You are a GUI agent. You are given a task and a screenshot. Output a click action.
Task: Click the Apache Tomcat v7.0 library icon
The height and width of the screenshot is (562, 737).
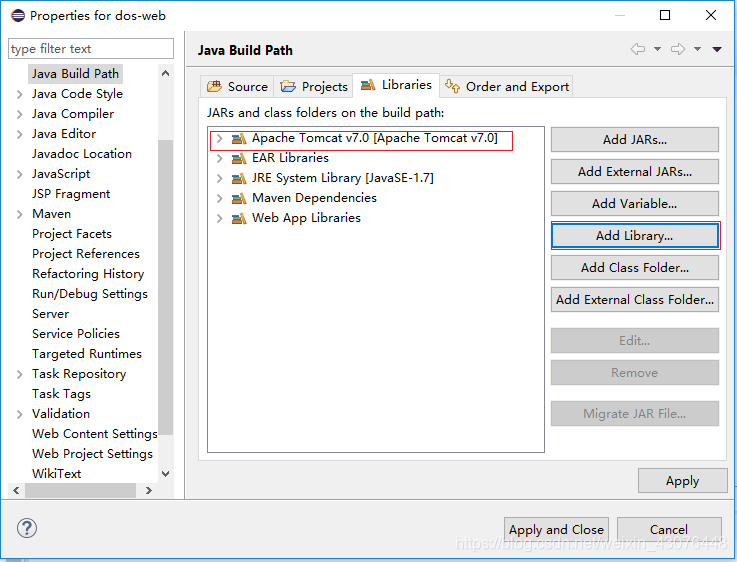(x=239, y=139)
